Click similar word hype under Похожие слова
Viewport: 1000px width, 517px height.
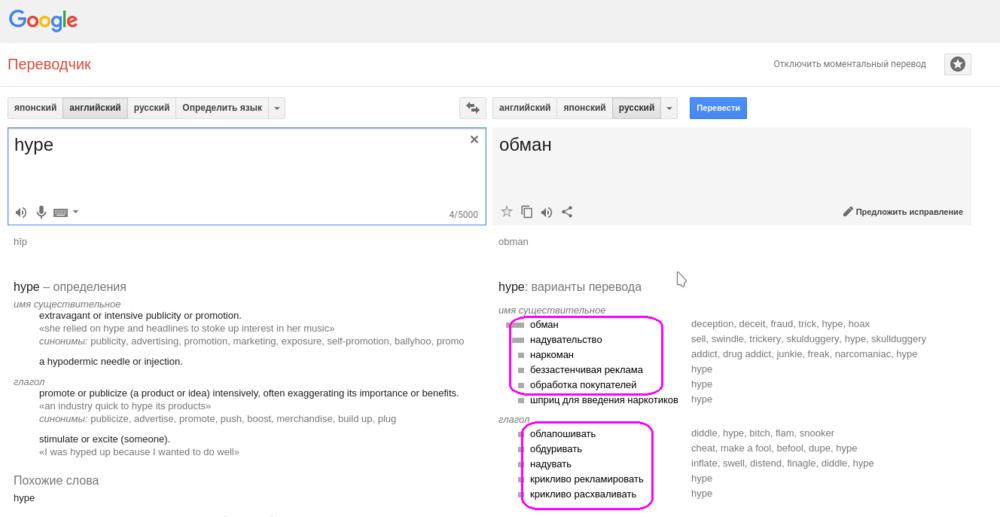click(24, 498)
